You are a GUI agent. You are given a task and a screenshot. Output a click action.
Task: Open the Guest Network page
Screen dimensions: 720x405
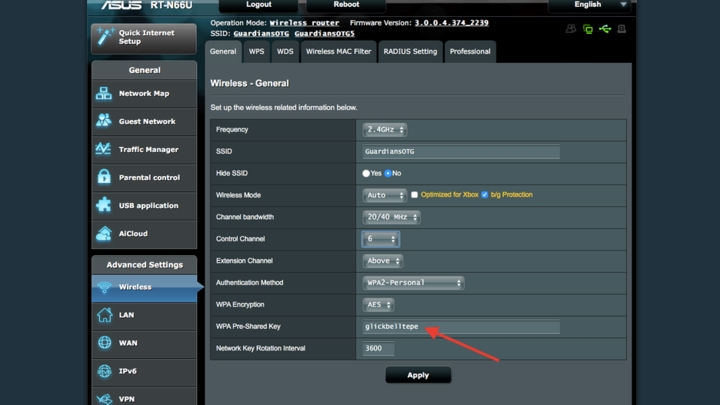coord(144,122)
